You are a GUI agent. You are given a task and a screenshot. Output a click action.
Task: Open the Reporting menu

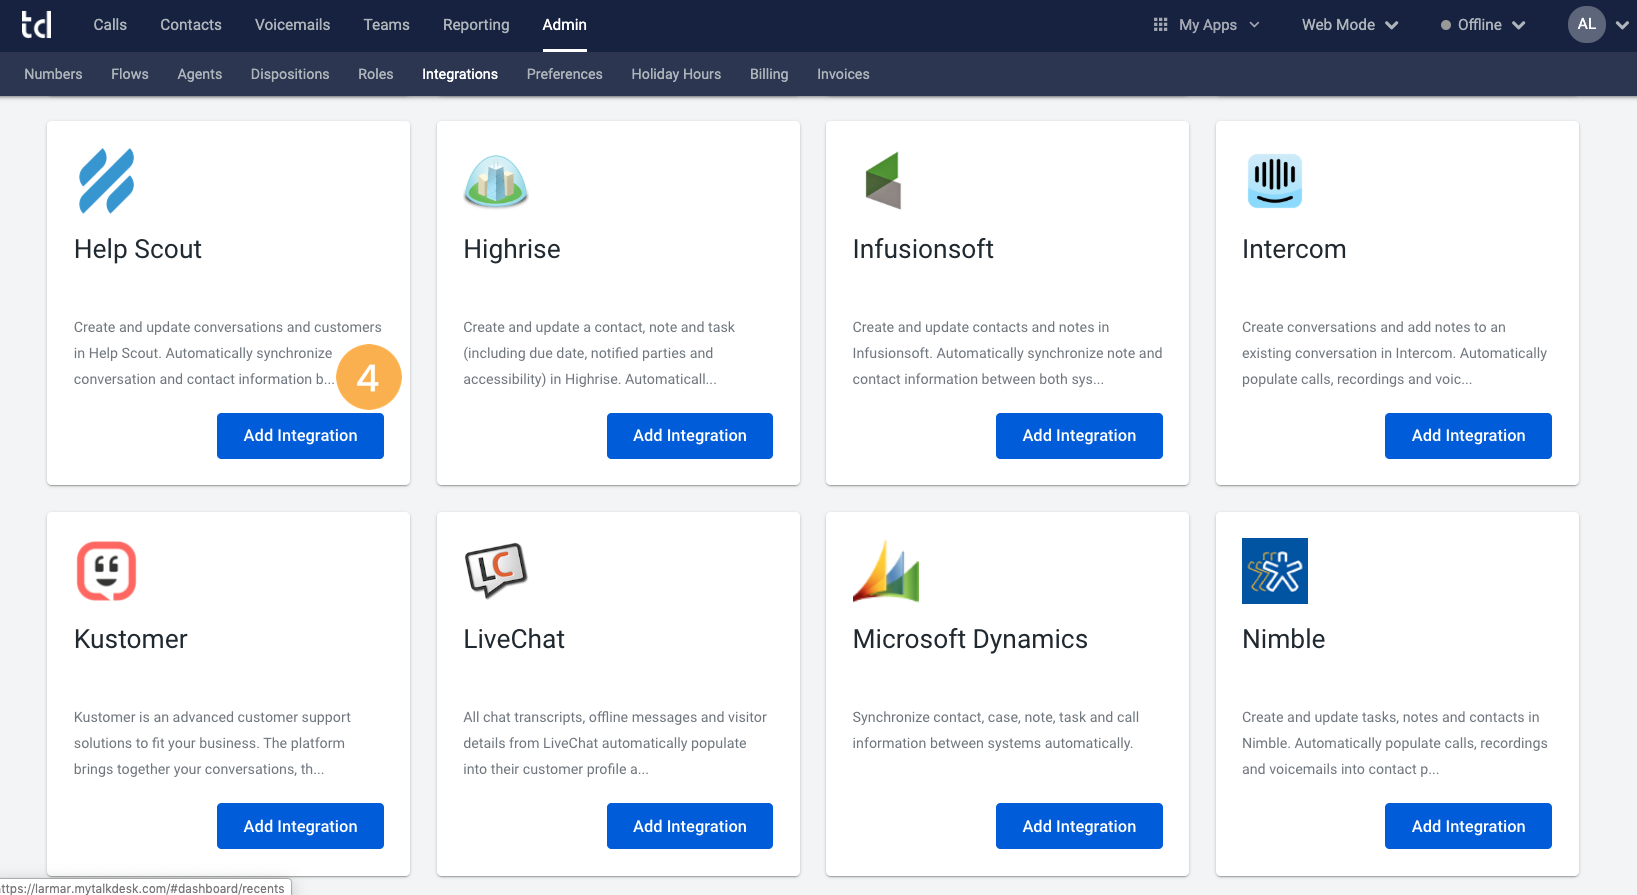pyautogui.click(x=476, y=25)
